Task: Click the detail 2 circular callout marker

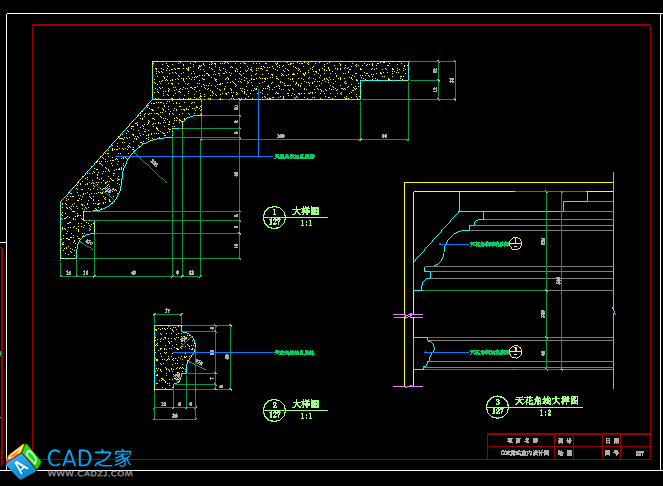Action: [274, 408]
